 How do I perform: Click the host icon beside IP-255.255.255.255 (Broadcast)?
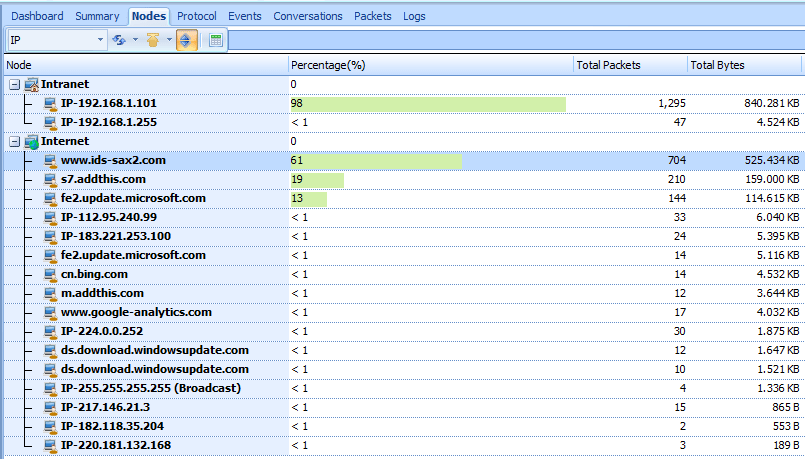tap(50, 389)
